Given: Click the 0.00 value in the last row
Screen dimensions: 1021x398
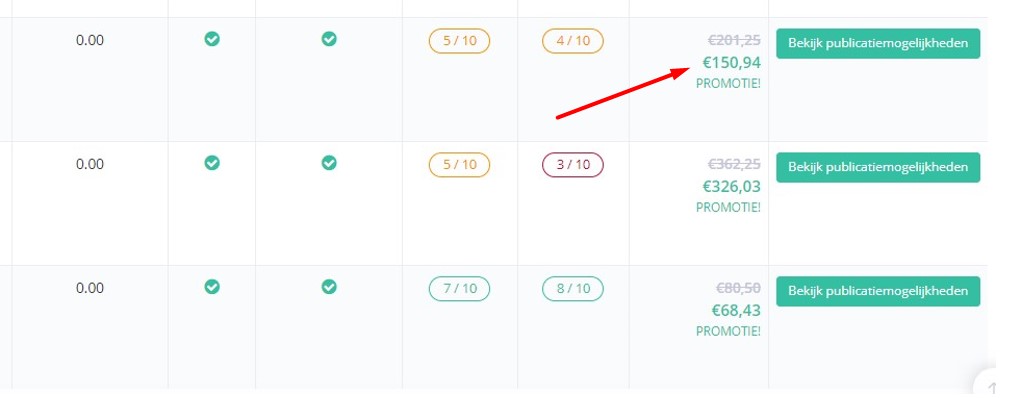Looking at the screenshot, I should click(x=90, y=288).
